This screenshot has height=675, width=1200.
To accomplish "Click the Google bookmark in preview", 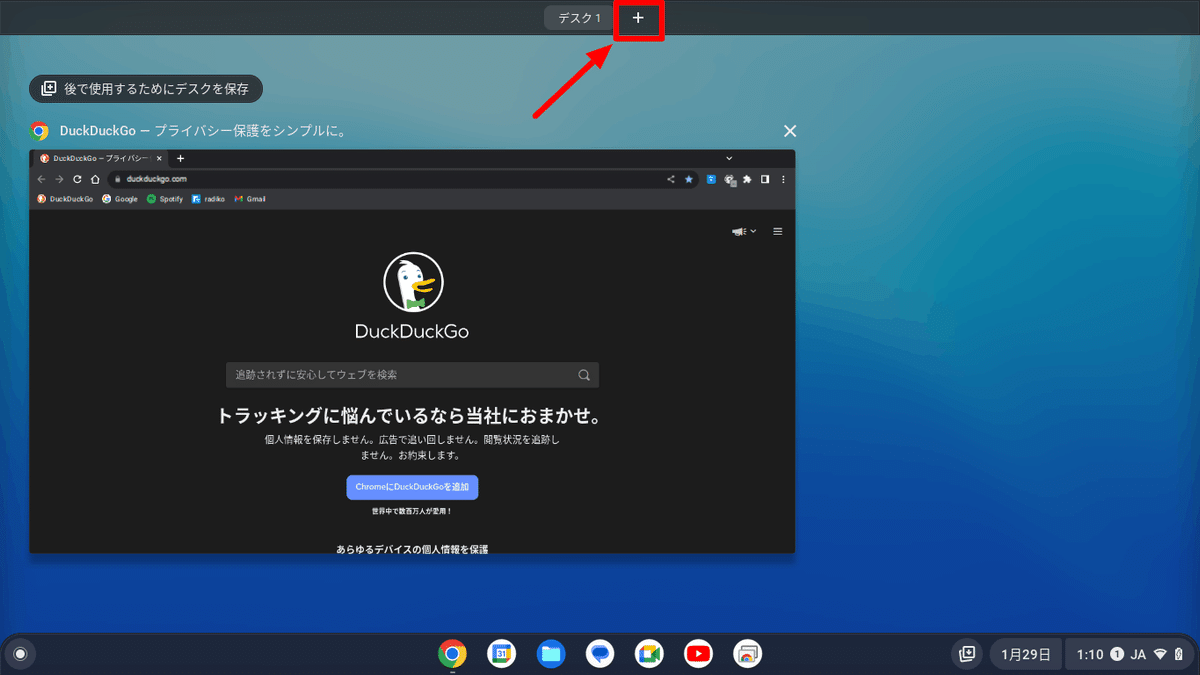I will [x=120, y=199].
